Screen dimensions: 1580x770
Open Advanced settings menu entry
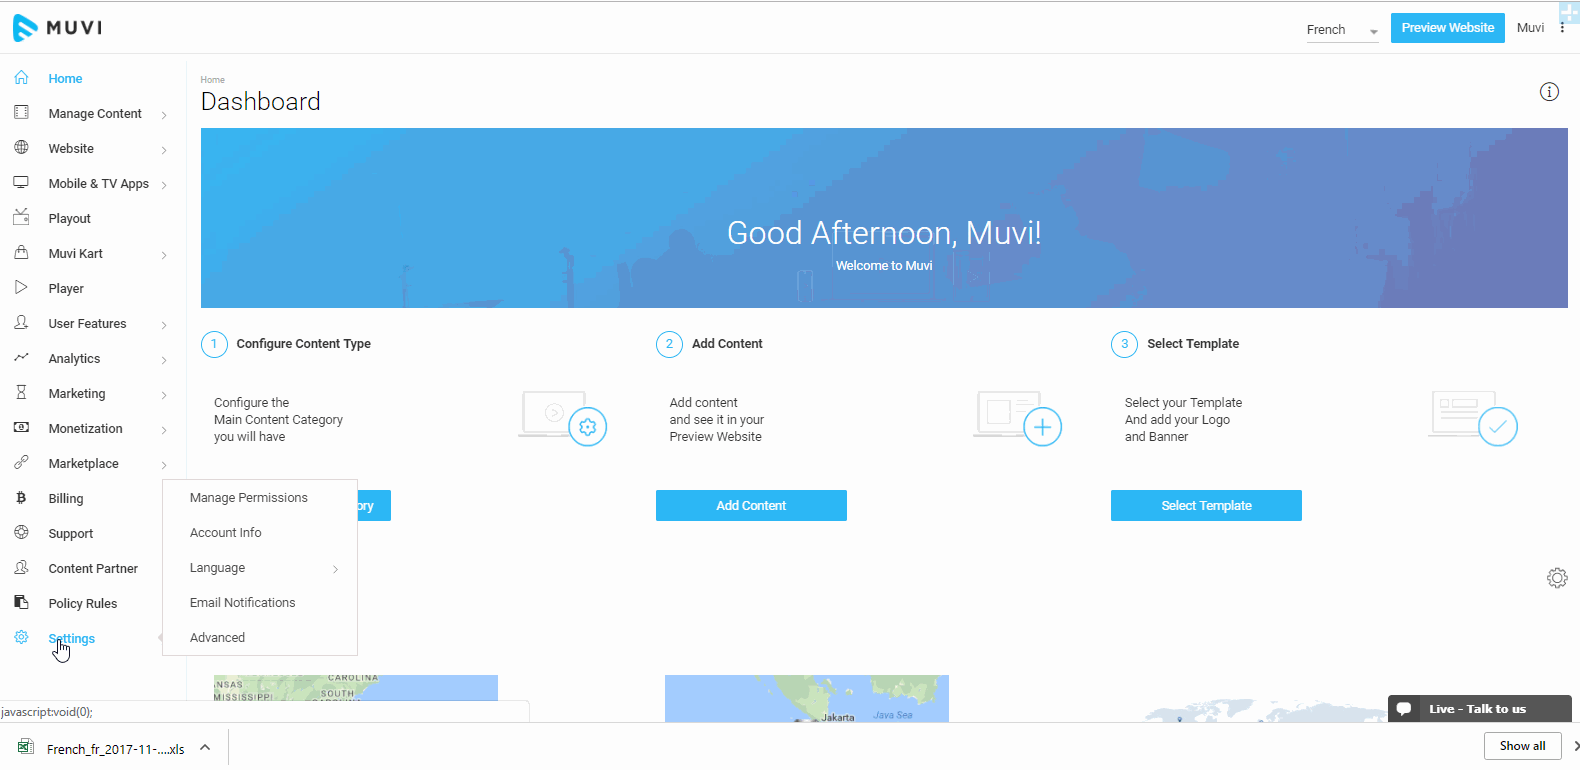[x=218, y=637]
